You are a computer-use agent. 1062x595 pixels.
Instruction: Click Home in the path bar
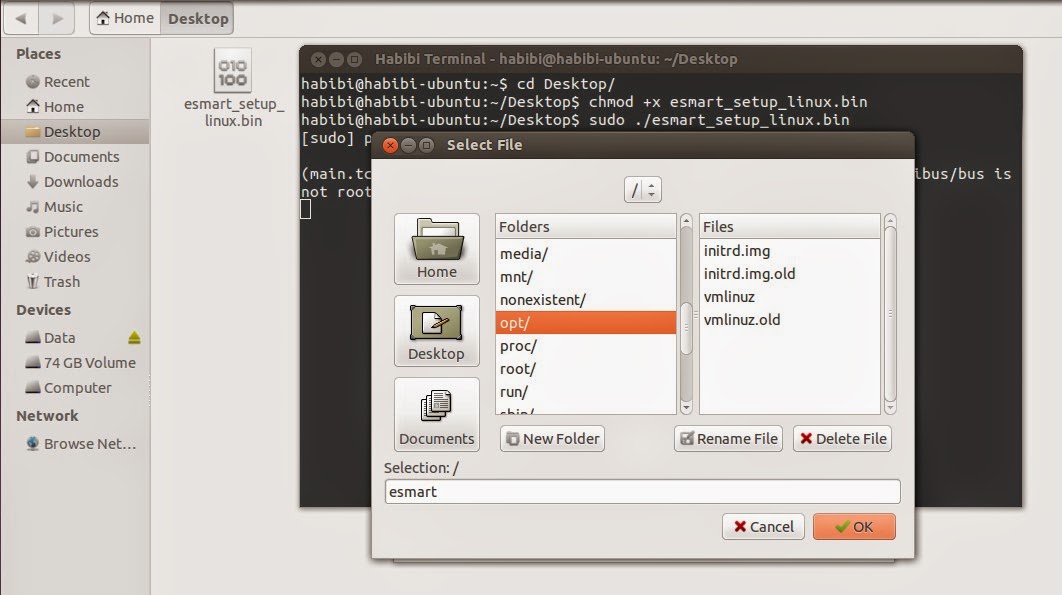tap(125, 18)
